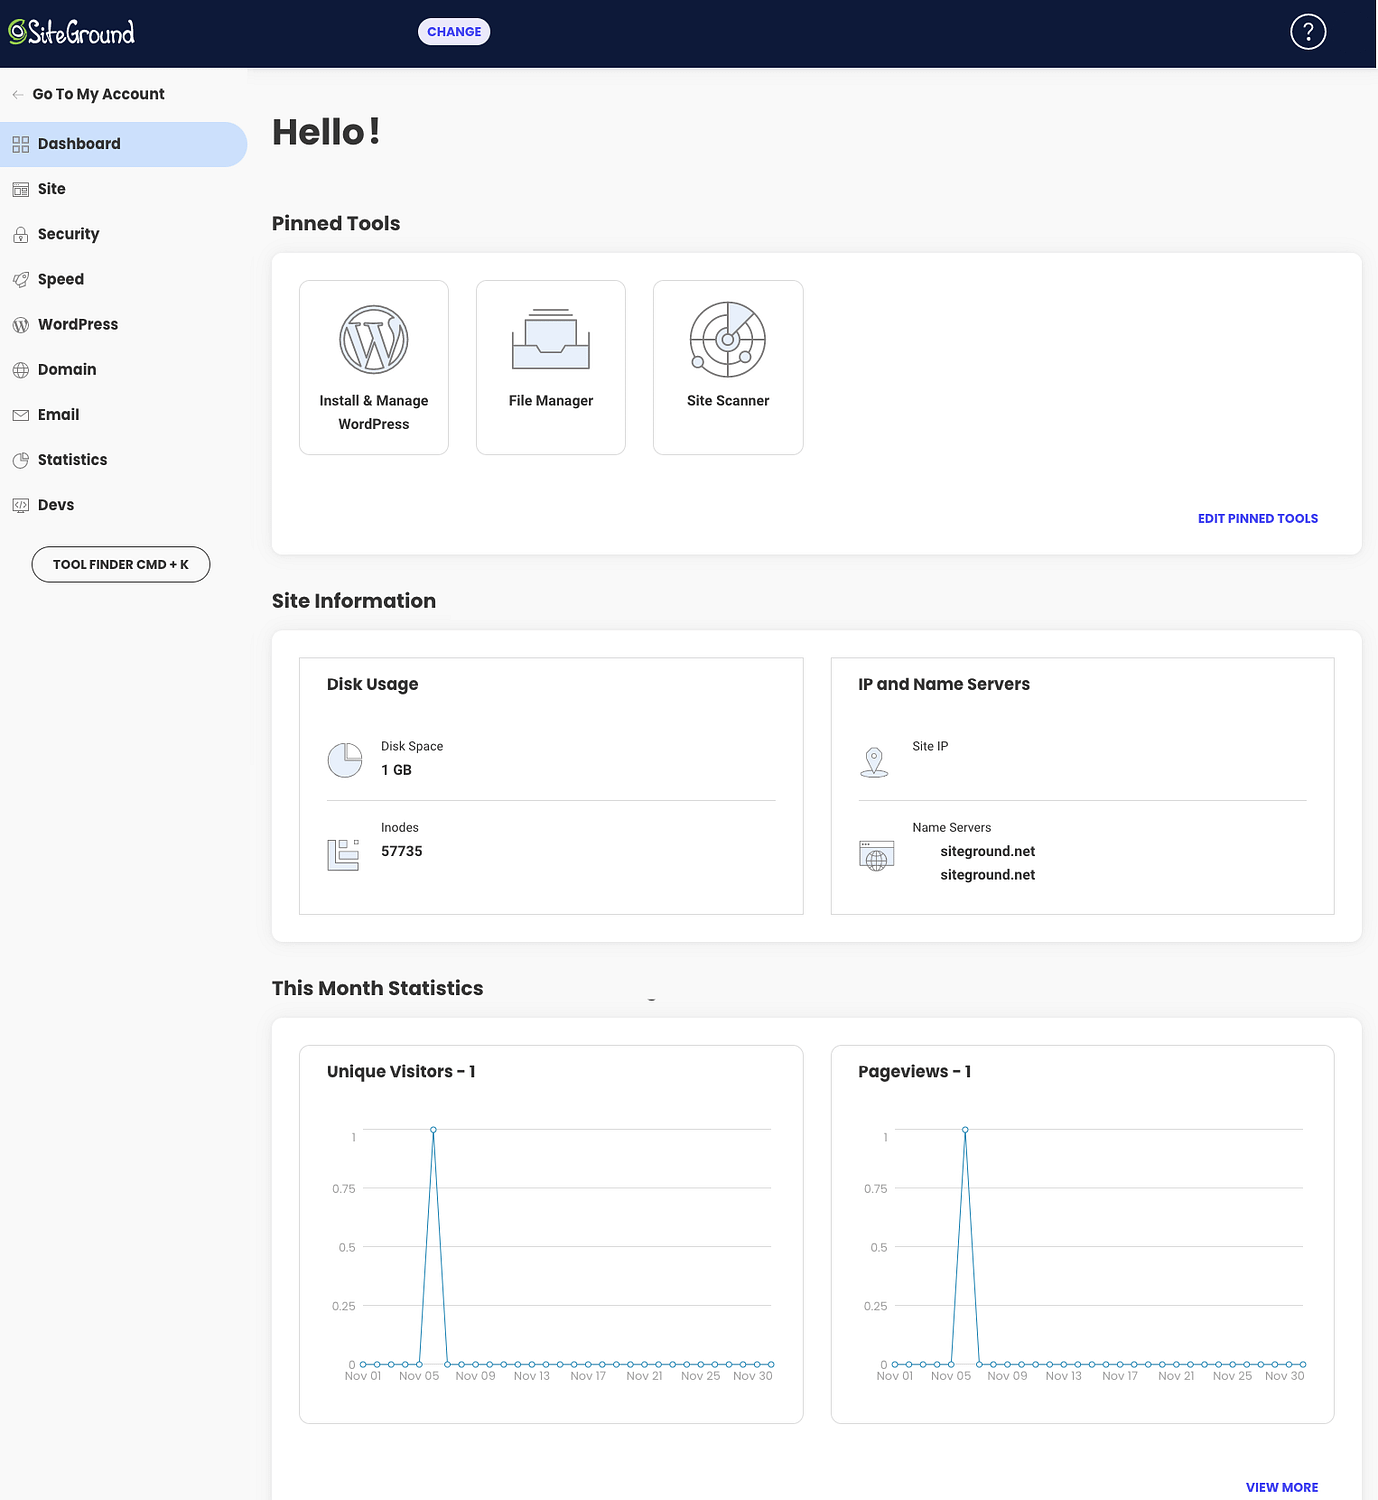
Task: Open the Dashboard menu item
Action: 123,144
